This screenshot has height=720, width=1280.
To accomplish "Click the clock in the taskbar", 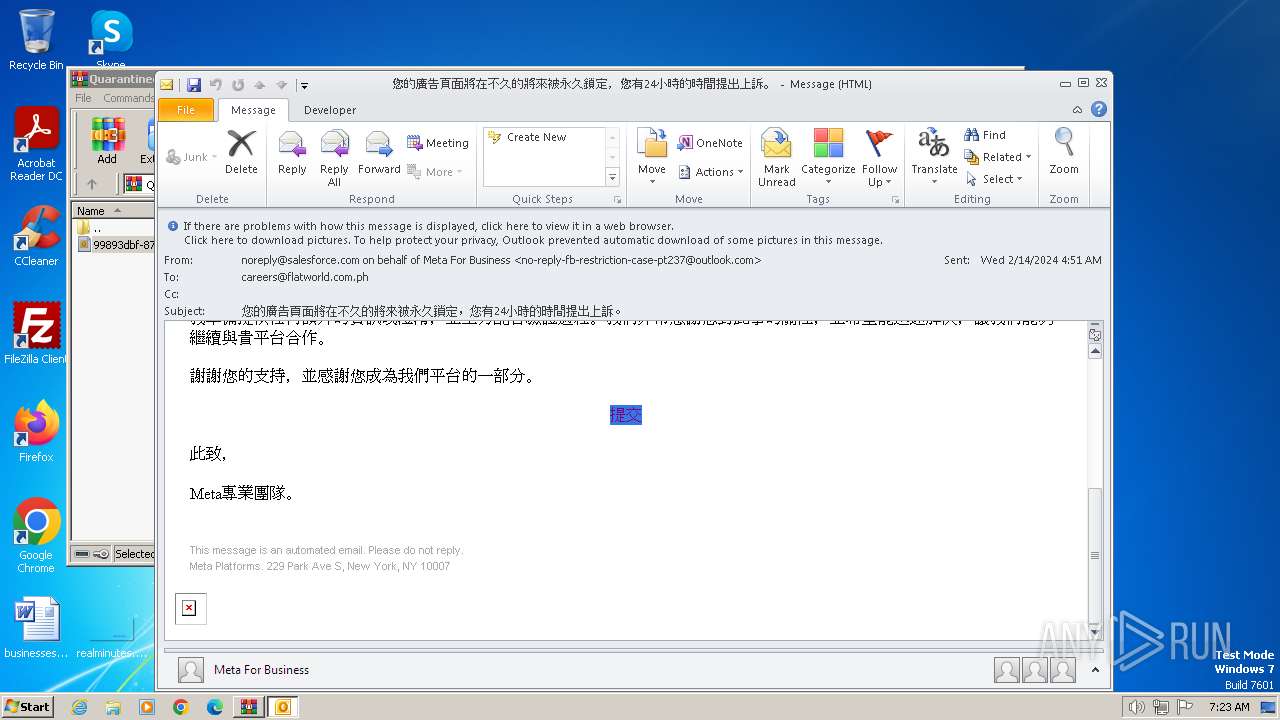I will (x=1228, y=707).
